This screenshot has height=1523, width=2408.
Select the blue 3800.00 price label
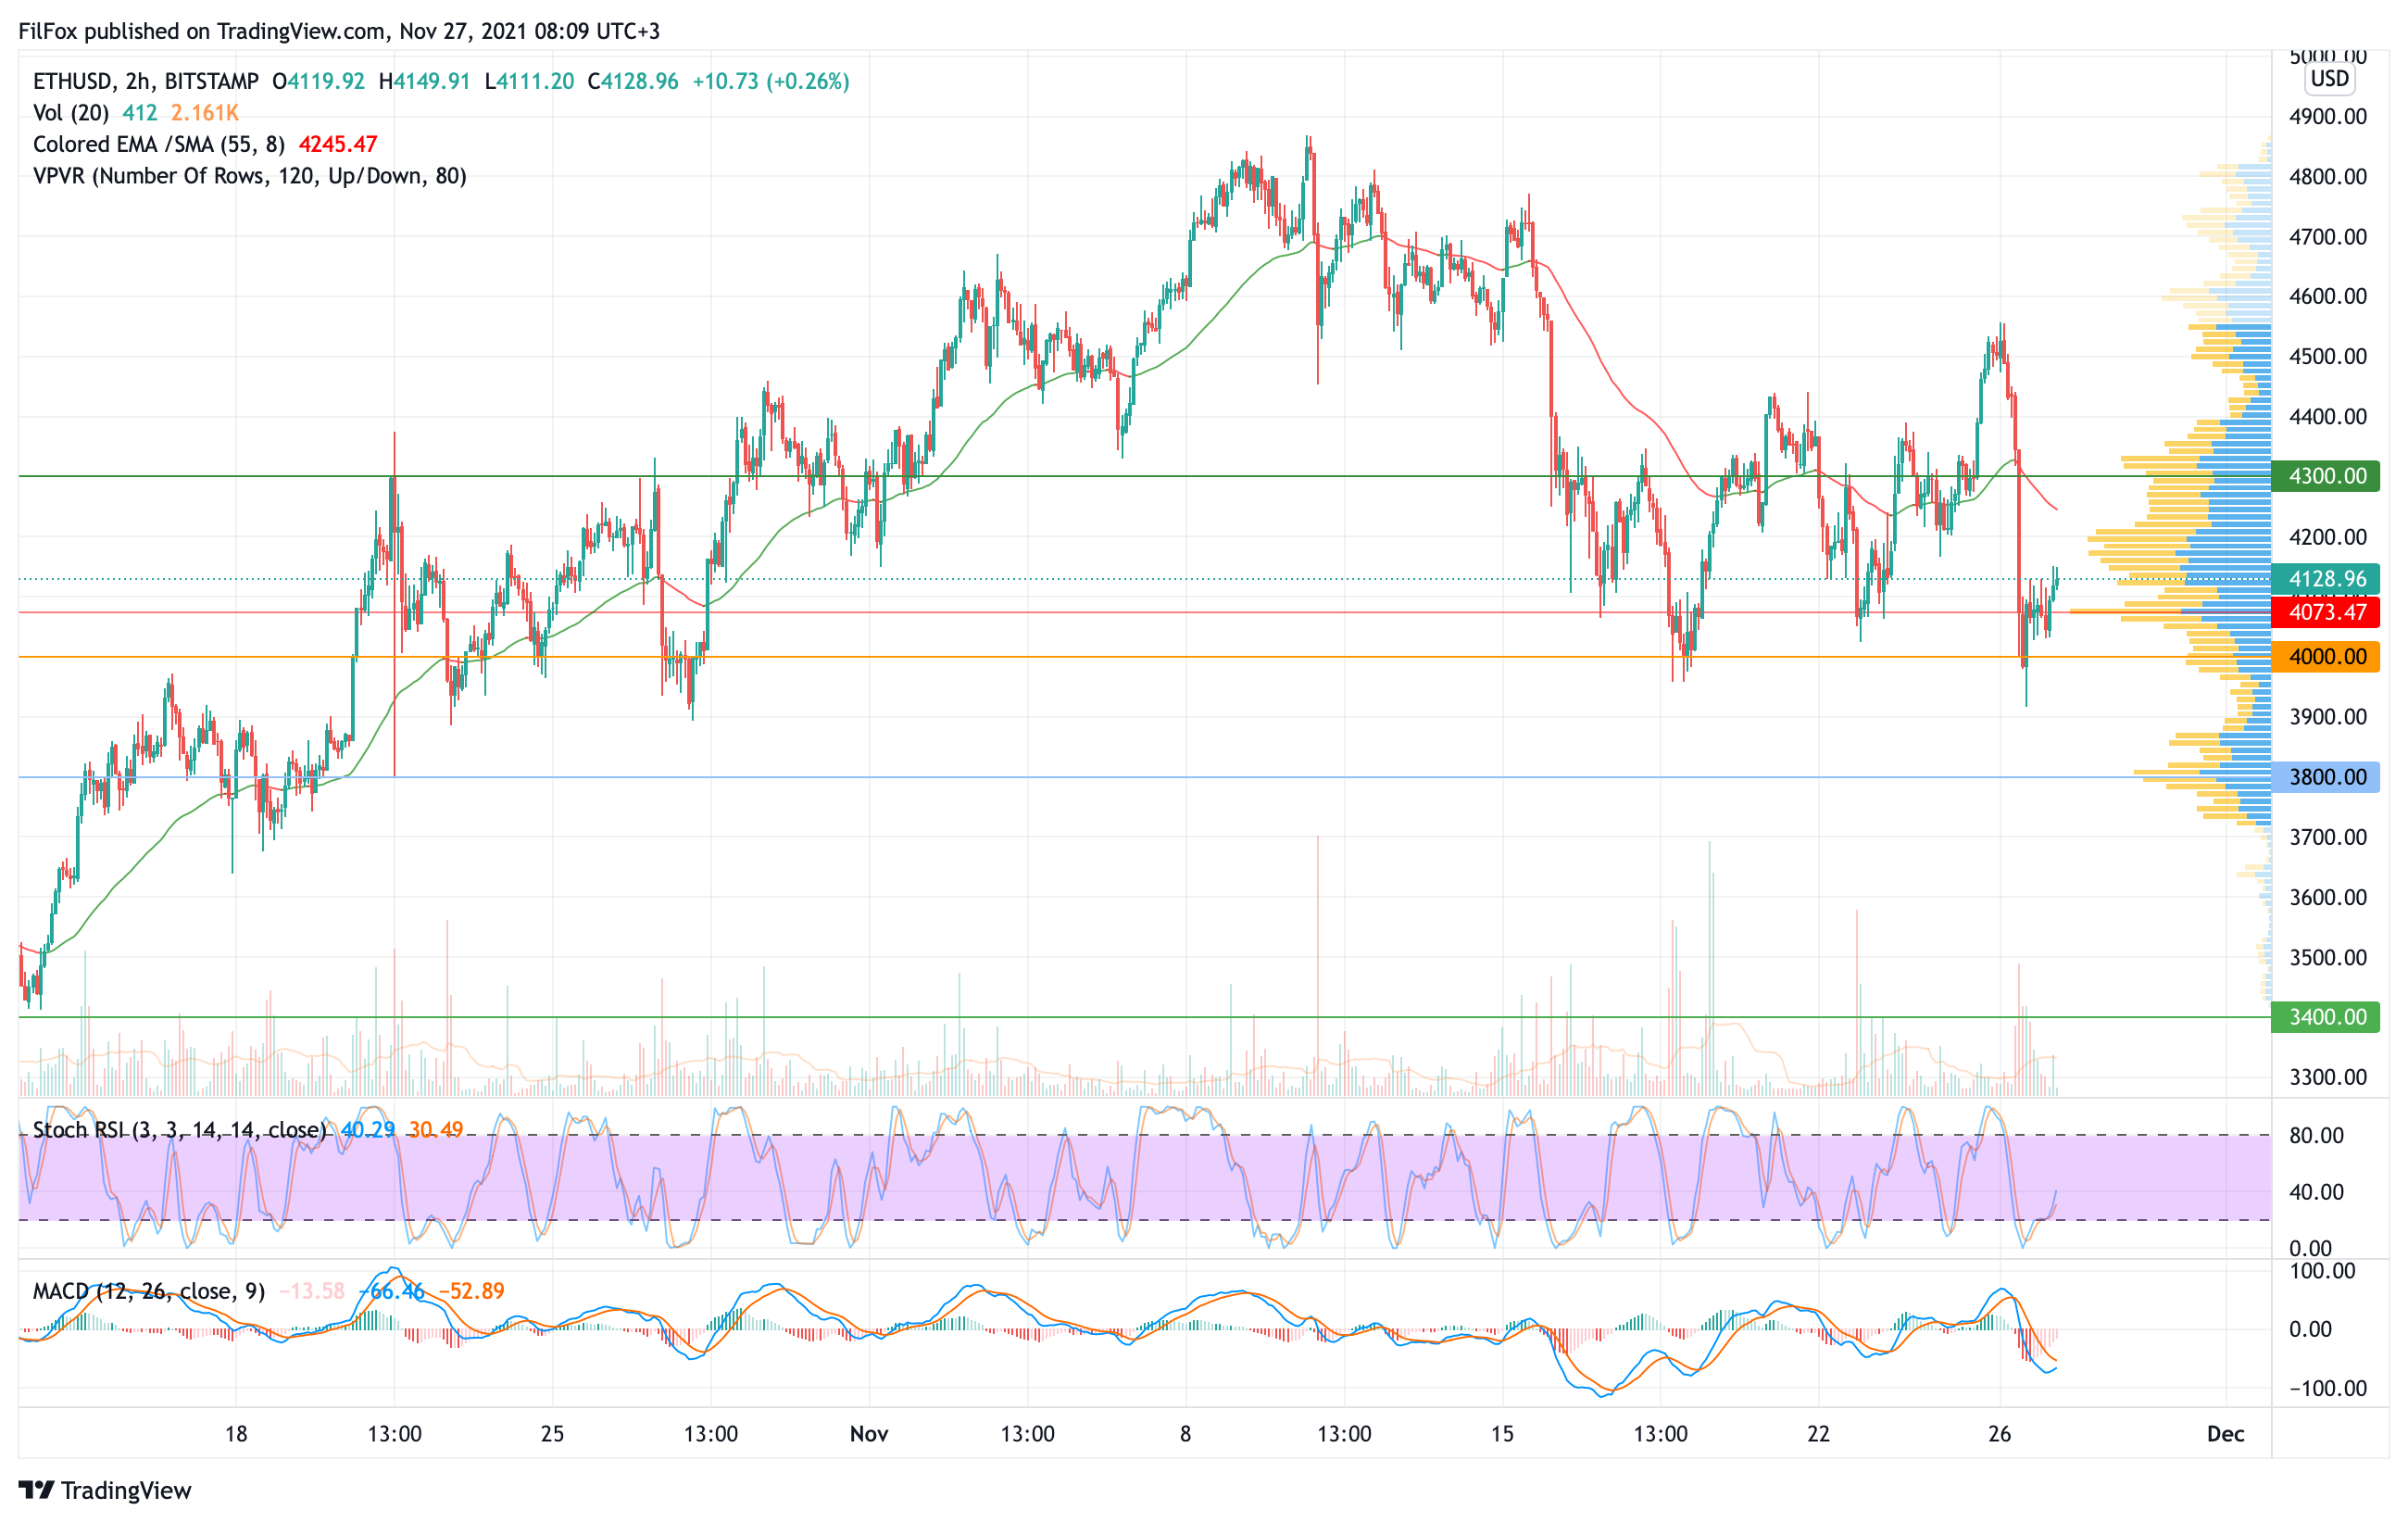(2326, 777)
